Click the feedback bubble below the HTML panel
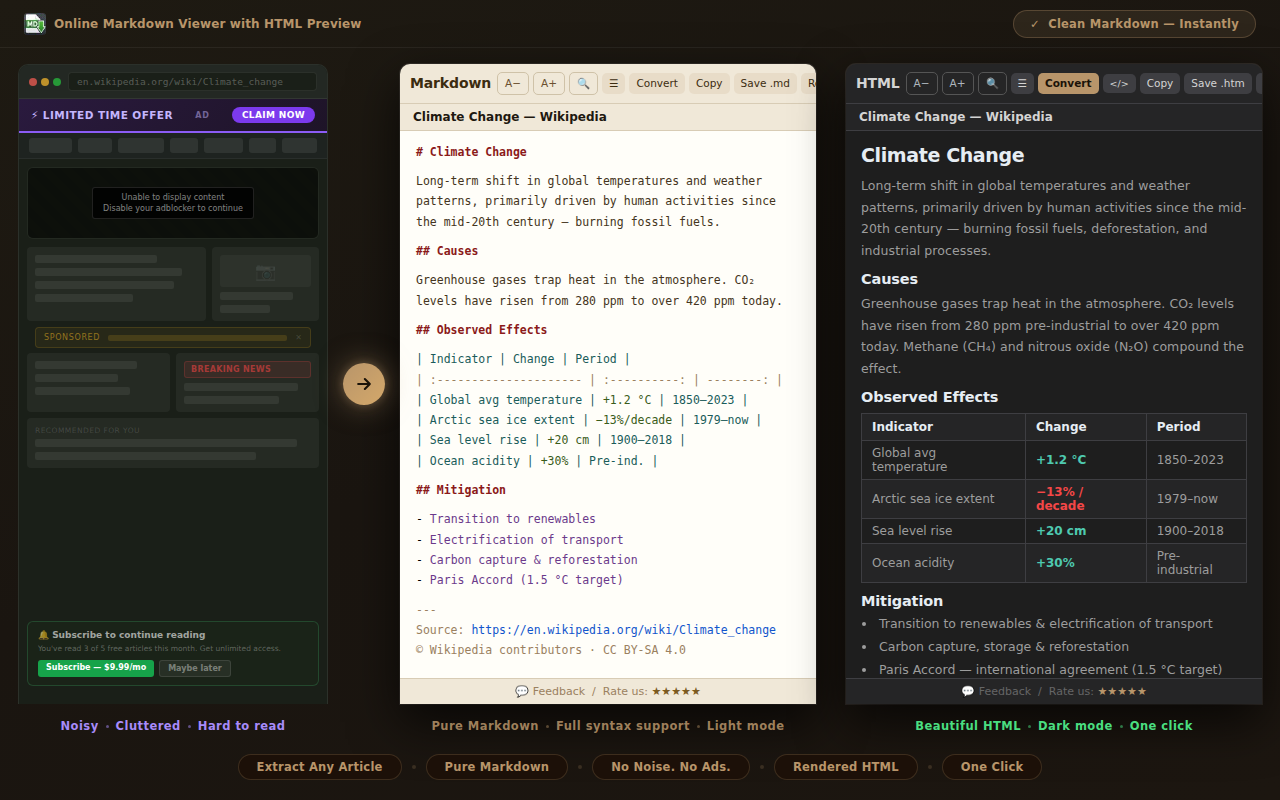 966,690
